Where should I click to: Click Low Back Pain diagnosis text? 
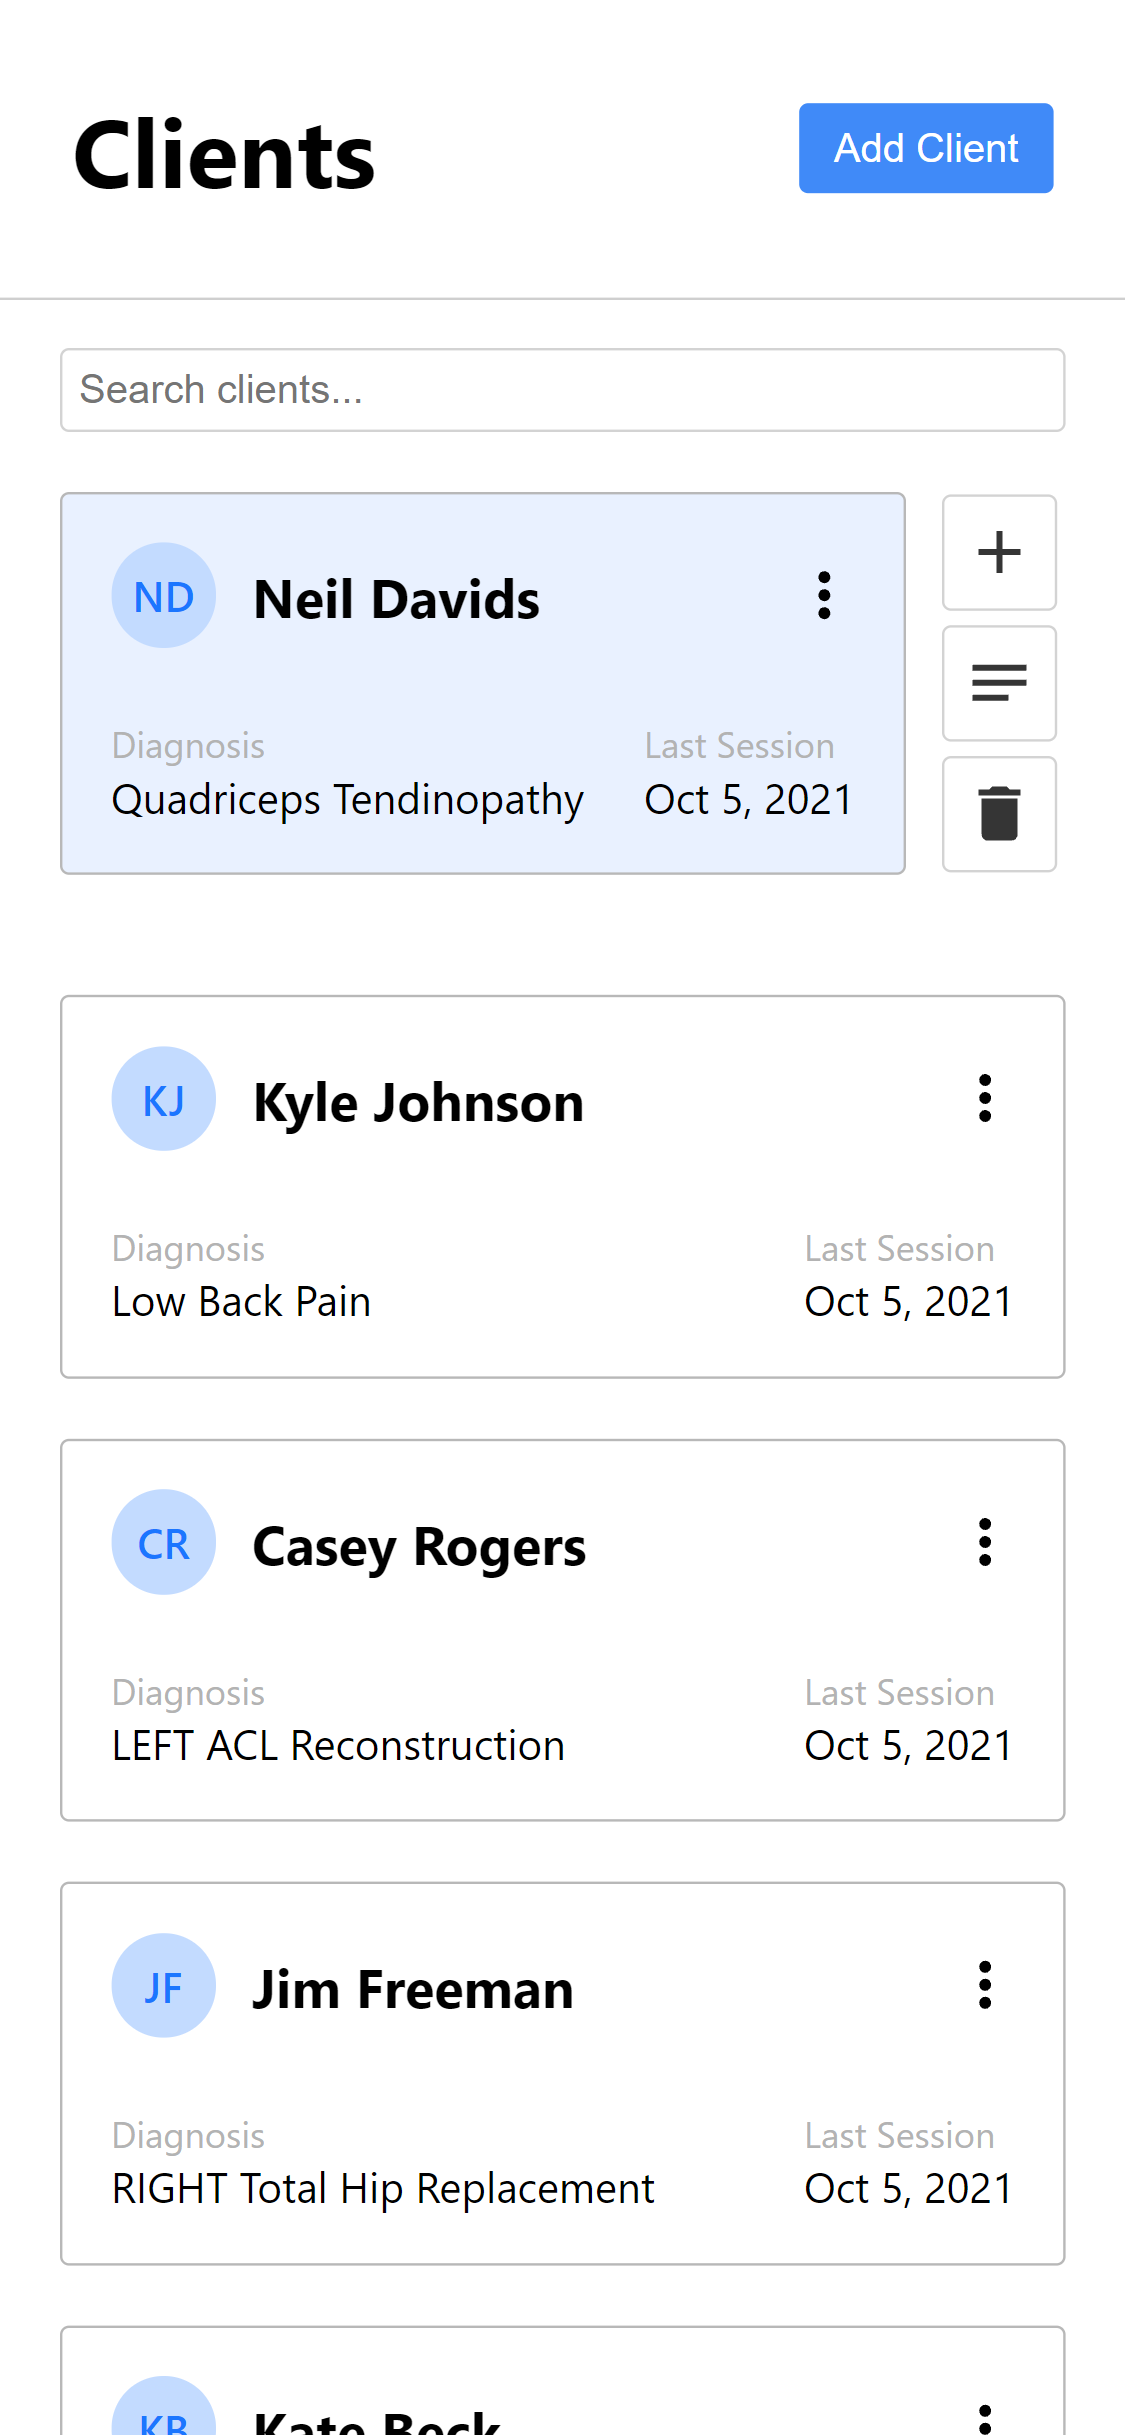click(241, 1302)
